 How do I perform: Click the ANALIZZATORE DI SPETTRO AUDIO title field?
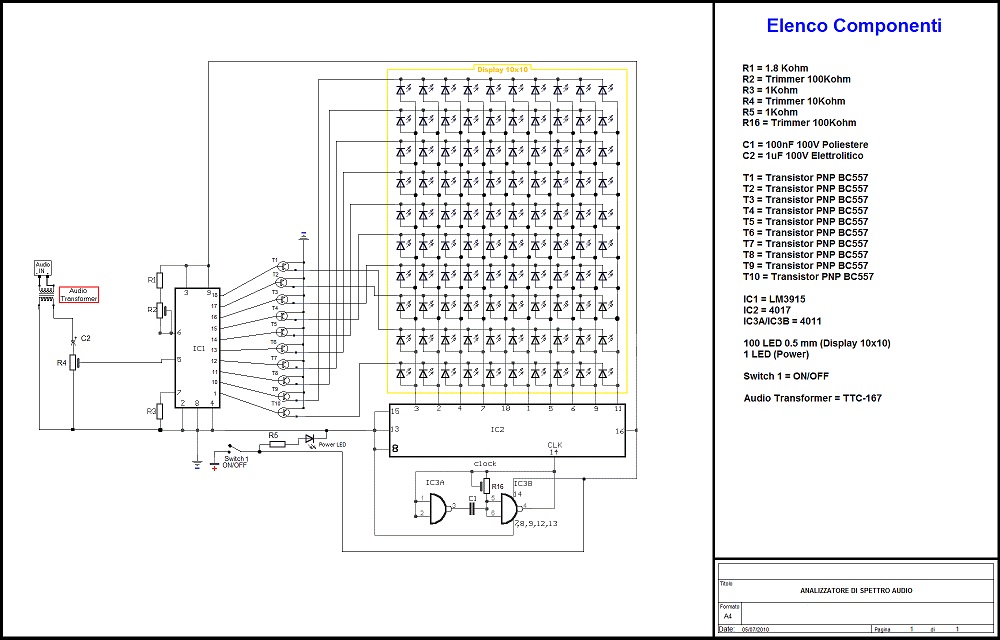pos(856,591)
